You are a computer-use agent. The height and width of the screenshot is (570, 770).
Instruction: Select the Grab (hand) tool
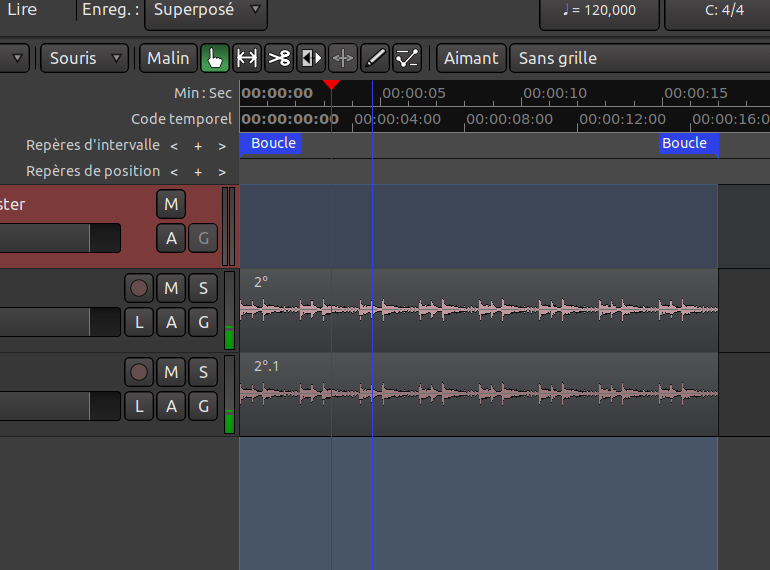215,58
